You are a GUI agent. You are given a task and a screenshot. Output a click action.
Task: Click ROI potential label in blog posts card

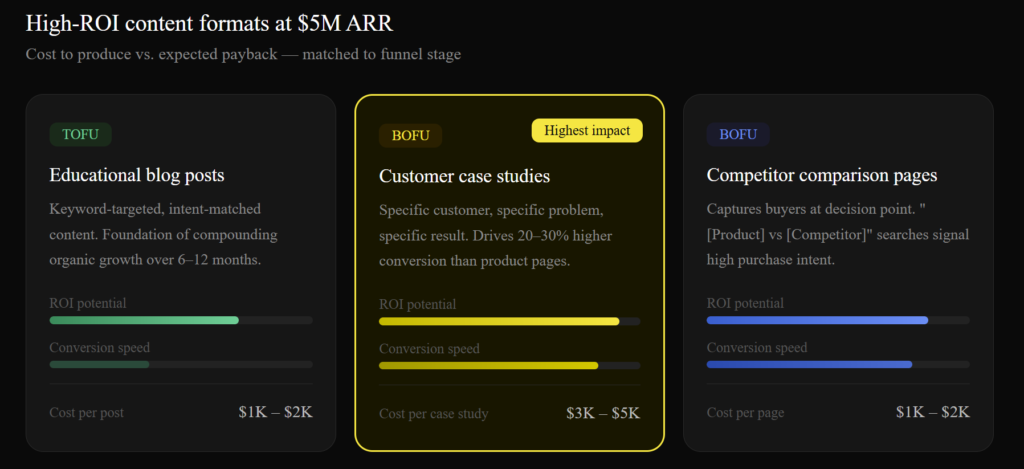click(x=88, y=303)
